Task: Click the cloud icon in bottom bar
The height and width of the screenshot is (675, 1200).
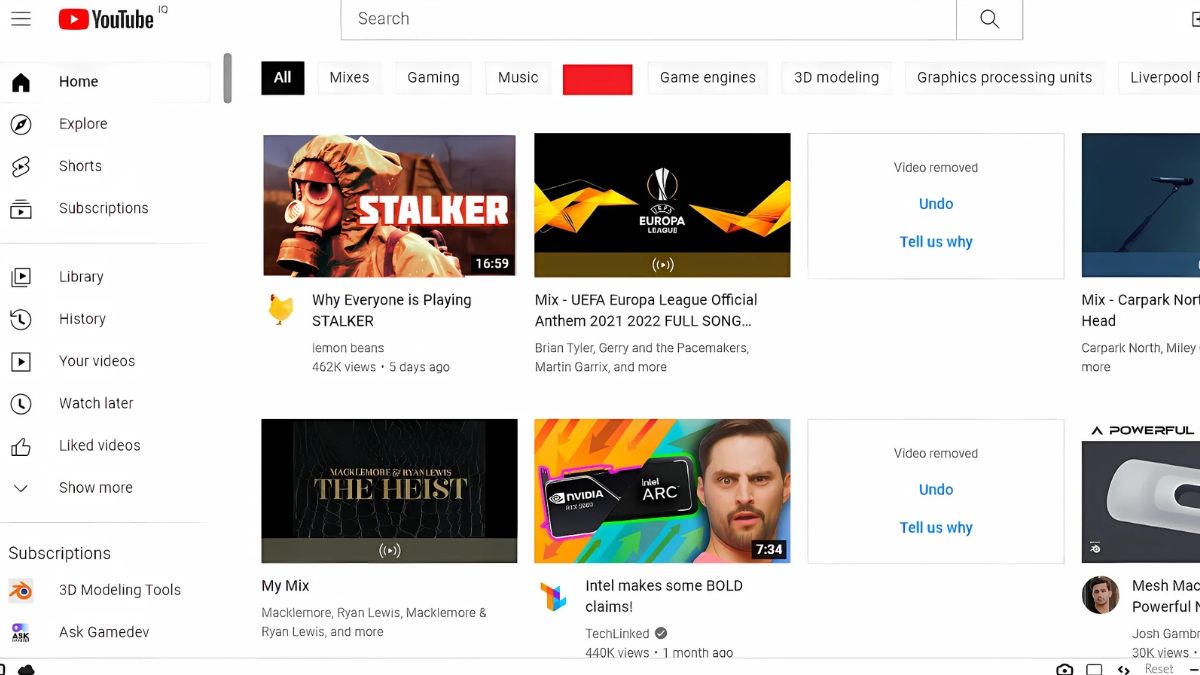Action: point(26,669)
